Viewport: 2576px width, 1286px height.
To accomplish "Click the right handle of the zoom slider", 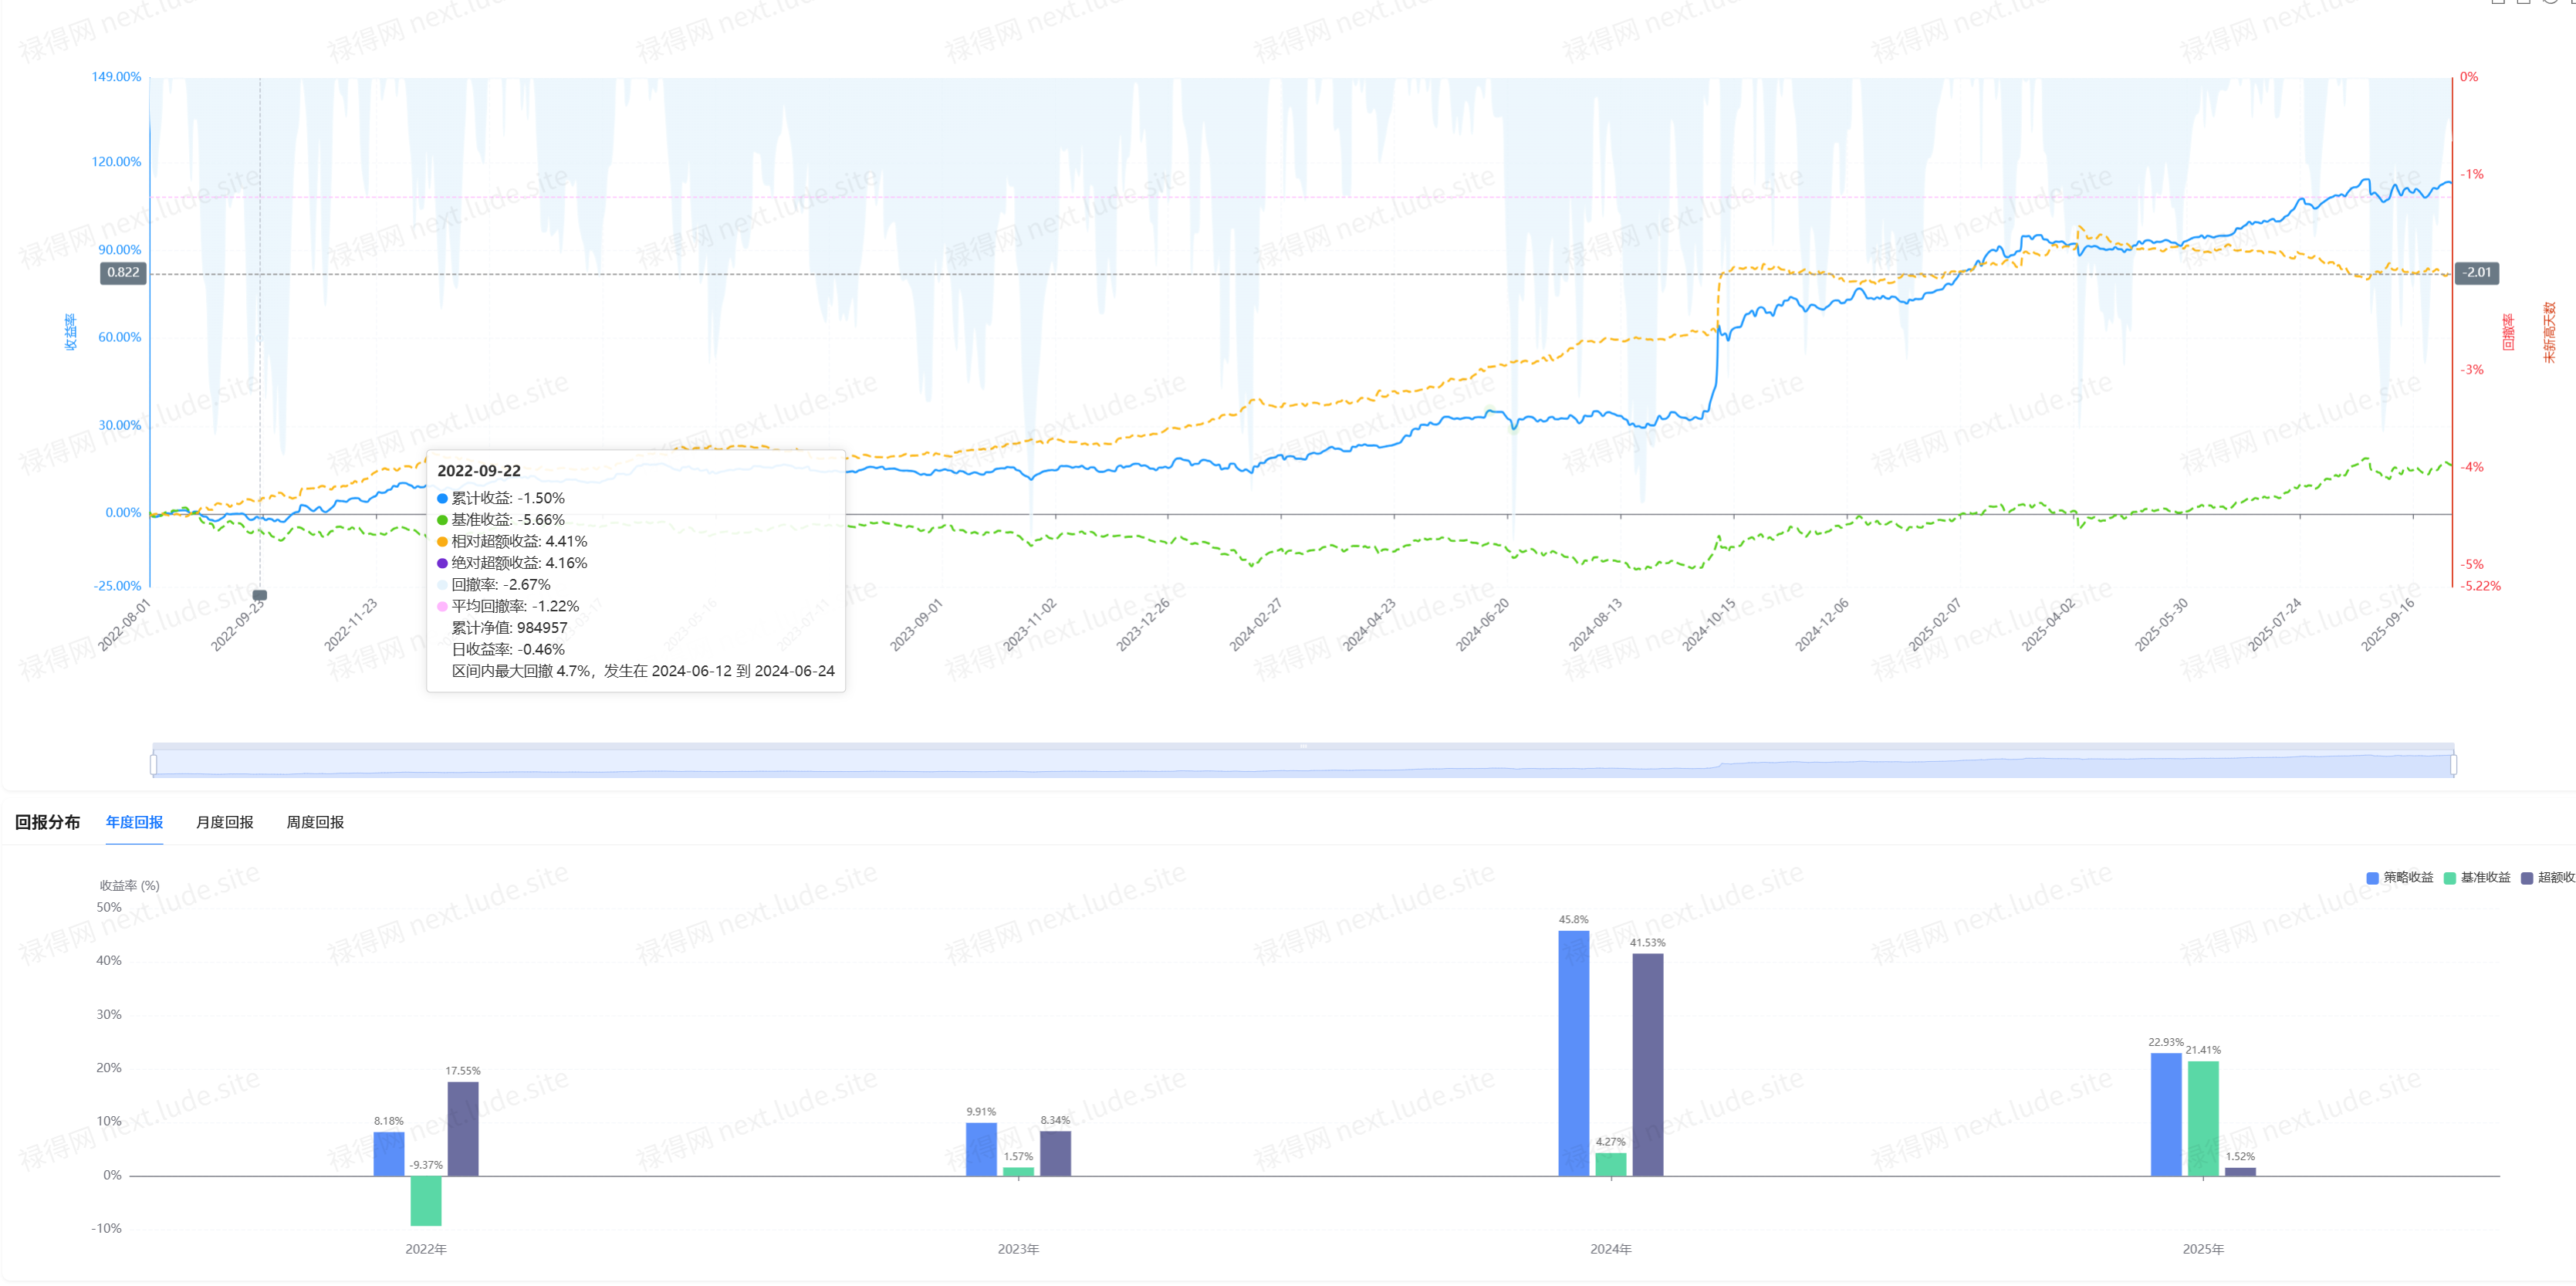I will click(x=2454, y=765).
